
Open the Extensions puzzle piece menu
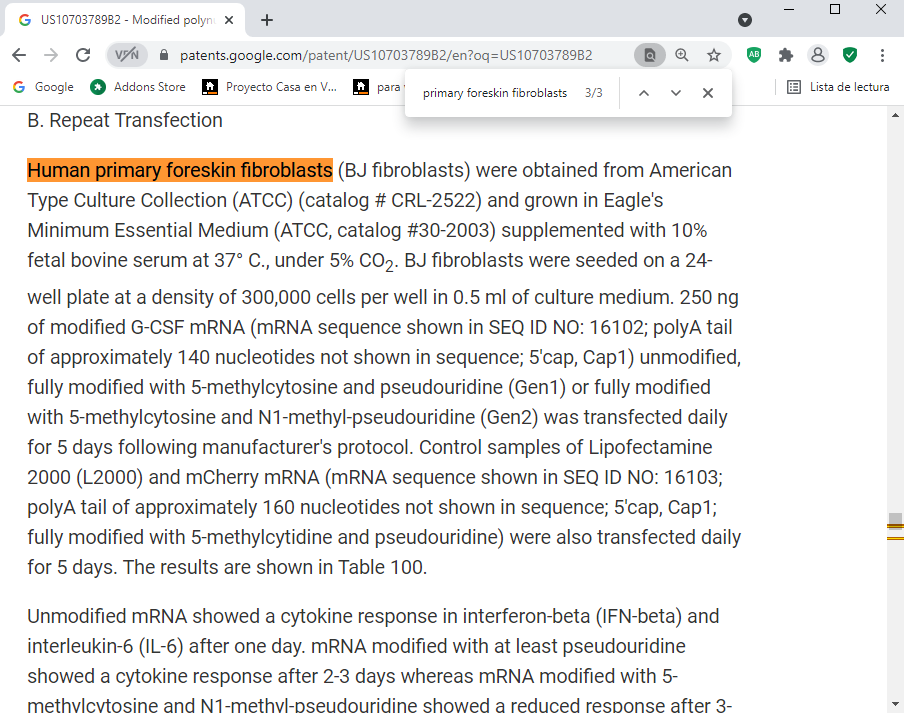[x=786, y=55]
